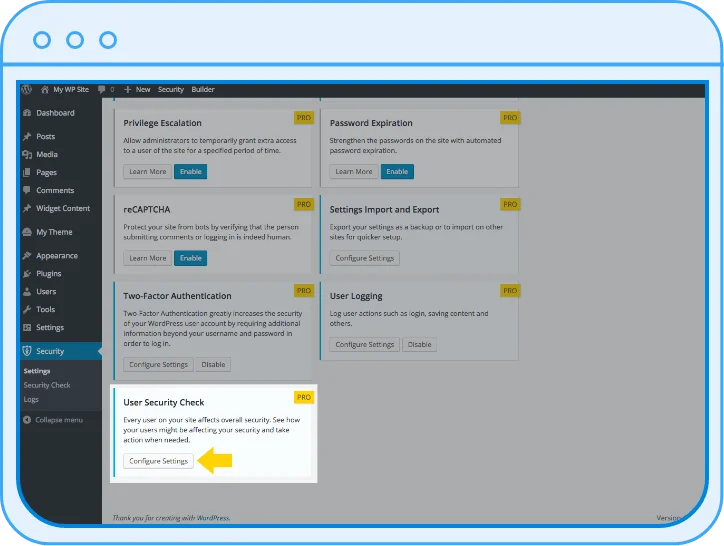
Task: Select Logs submenu item
Action: (x=31, y=399)
